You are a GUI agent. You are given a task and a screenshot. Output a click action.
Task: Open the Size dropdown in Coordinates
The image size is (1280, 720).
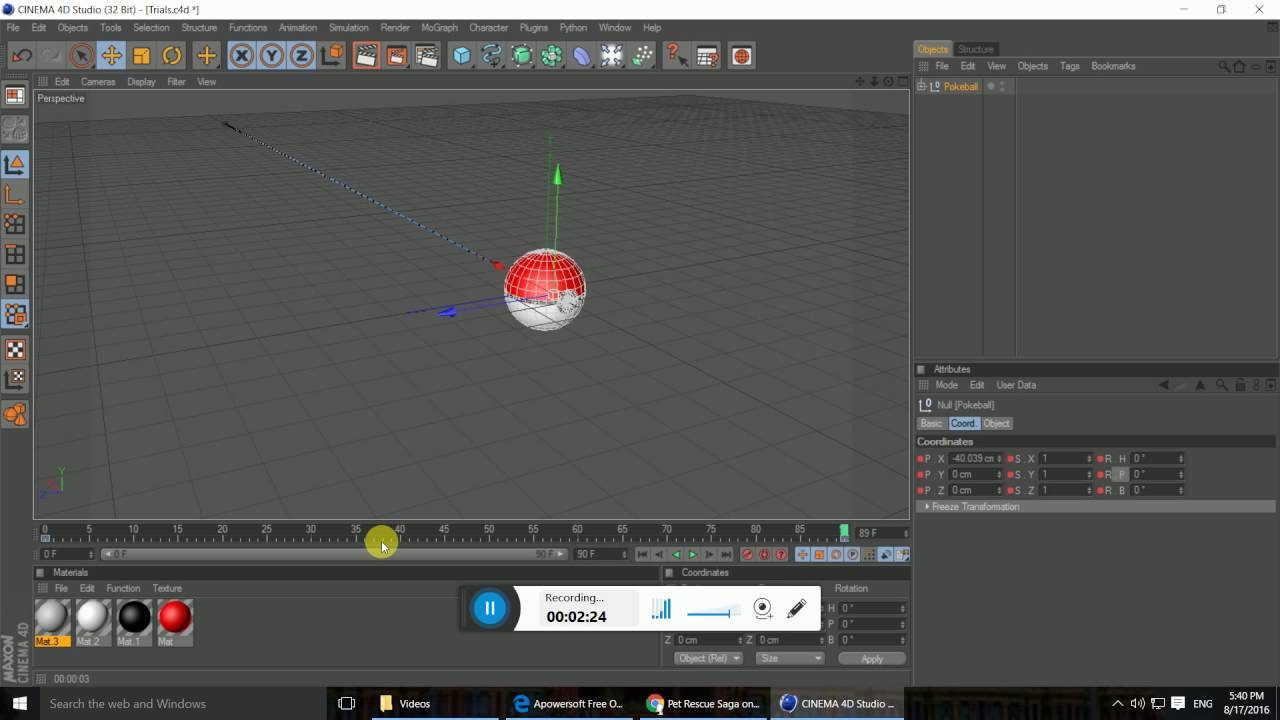tap(790, 658)
